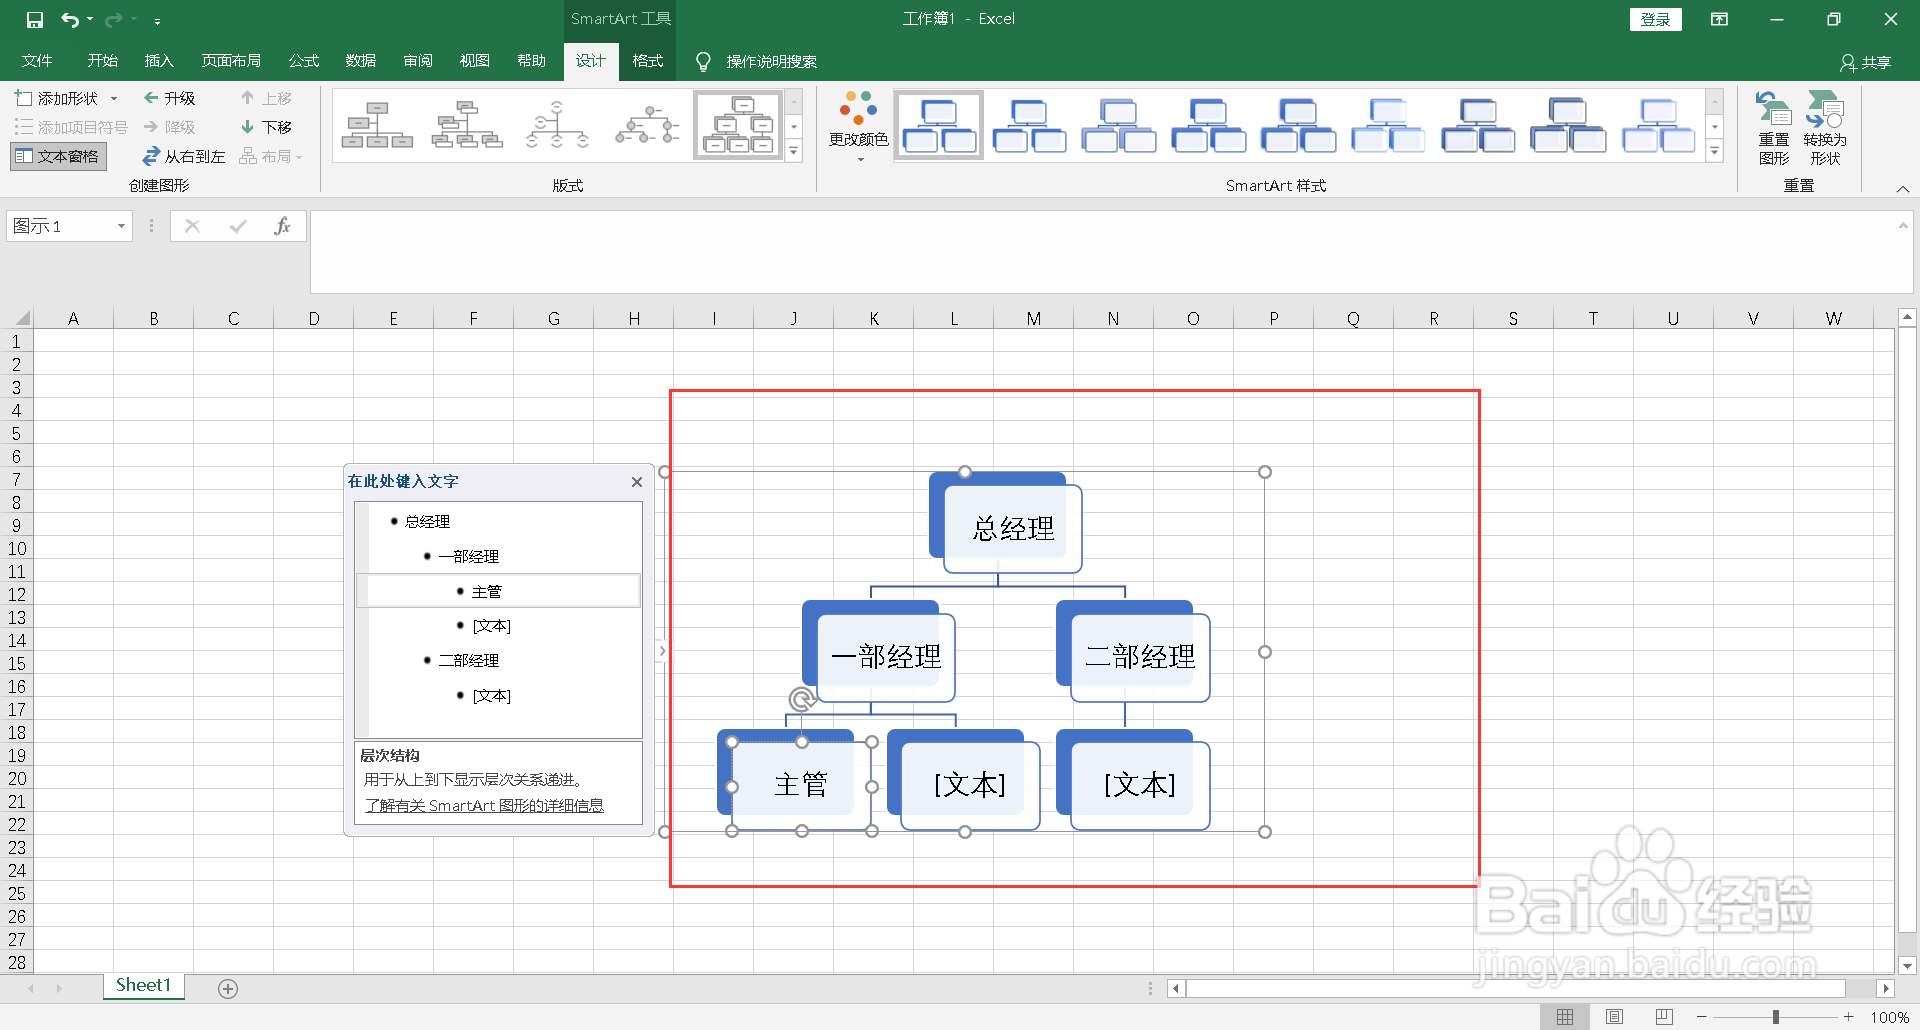The width and height of the screenshot is (1920, 1030).
Task: Apply the second SmartArt style
Action: [x=1029, y=125]
